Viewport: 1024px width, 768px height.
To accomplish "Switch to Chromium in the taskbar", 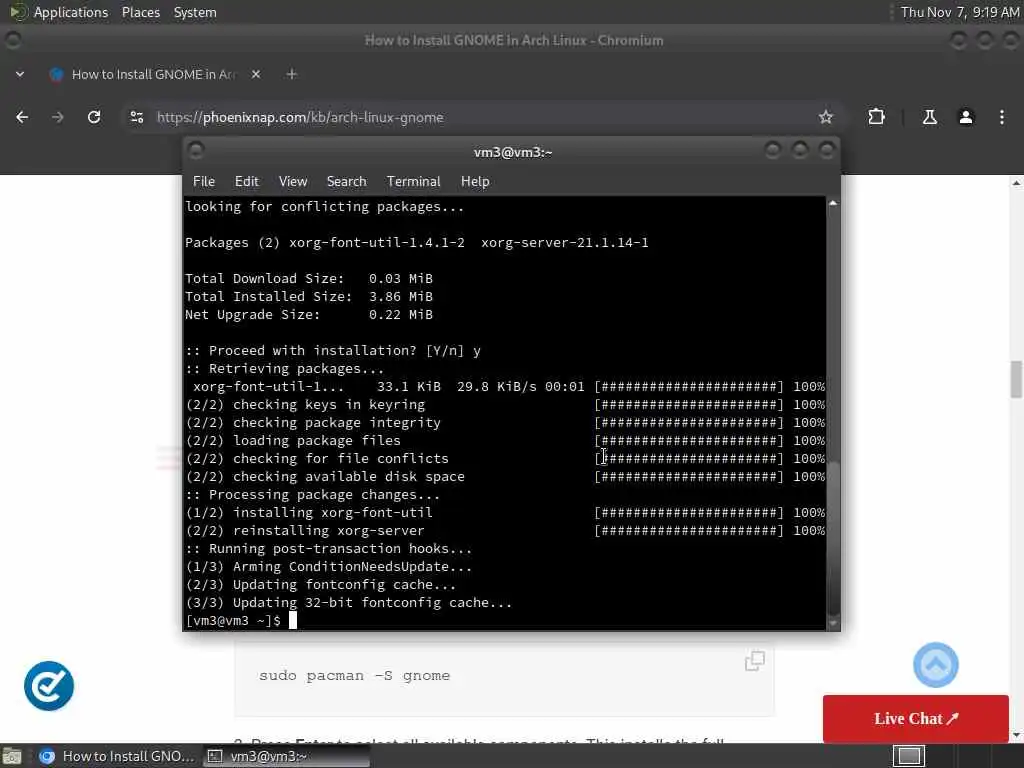I will click(116, 756).
